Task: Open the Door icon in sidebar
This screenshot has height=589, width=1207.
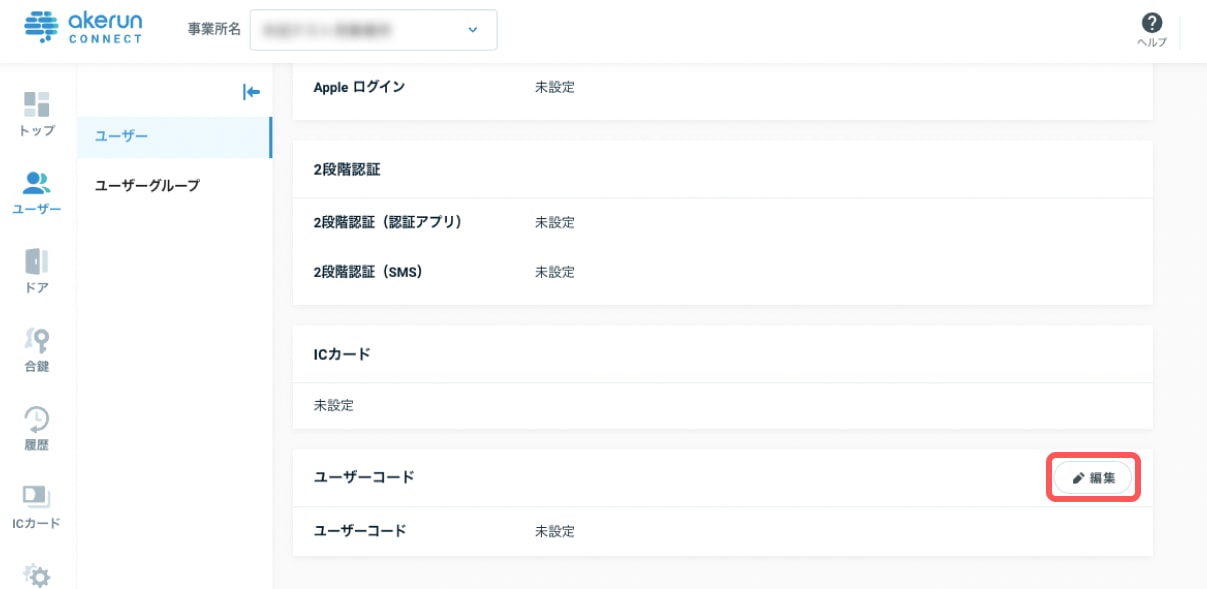Action: (37, 262)
